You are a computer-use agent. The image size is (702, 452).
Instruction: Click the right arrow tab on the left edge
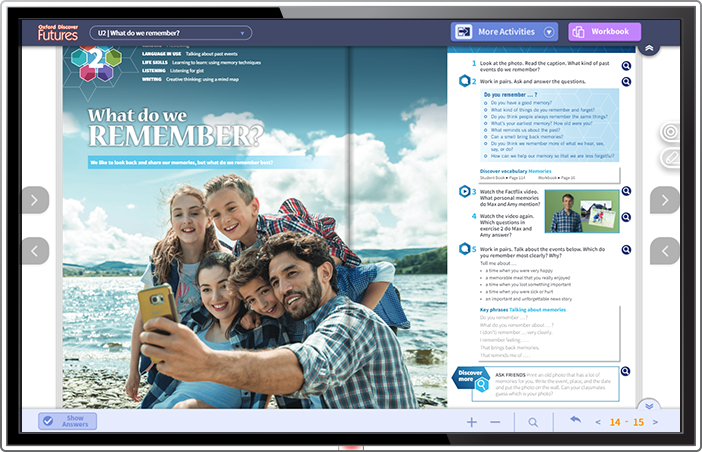34,200
